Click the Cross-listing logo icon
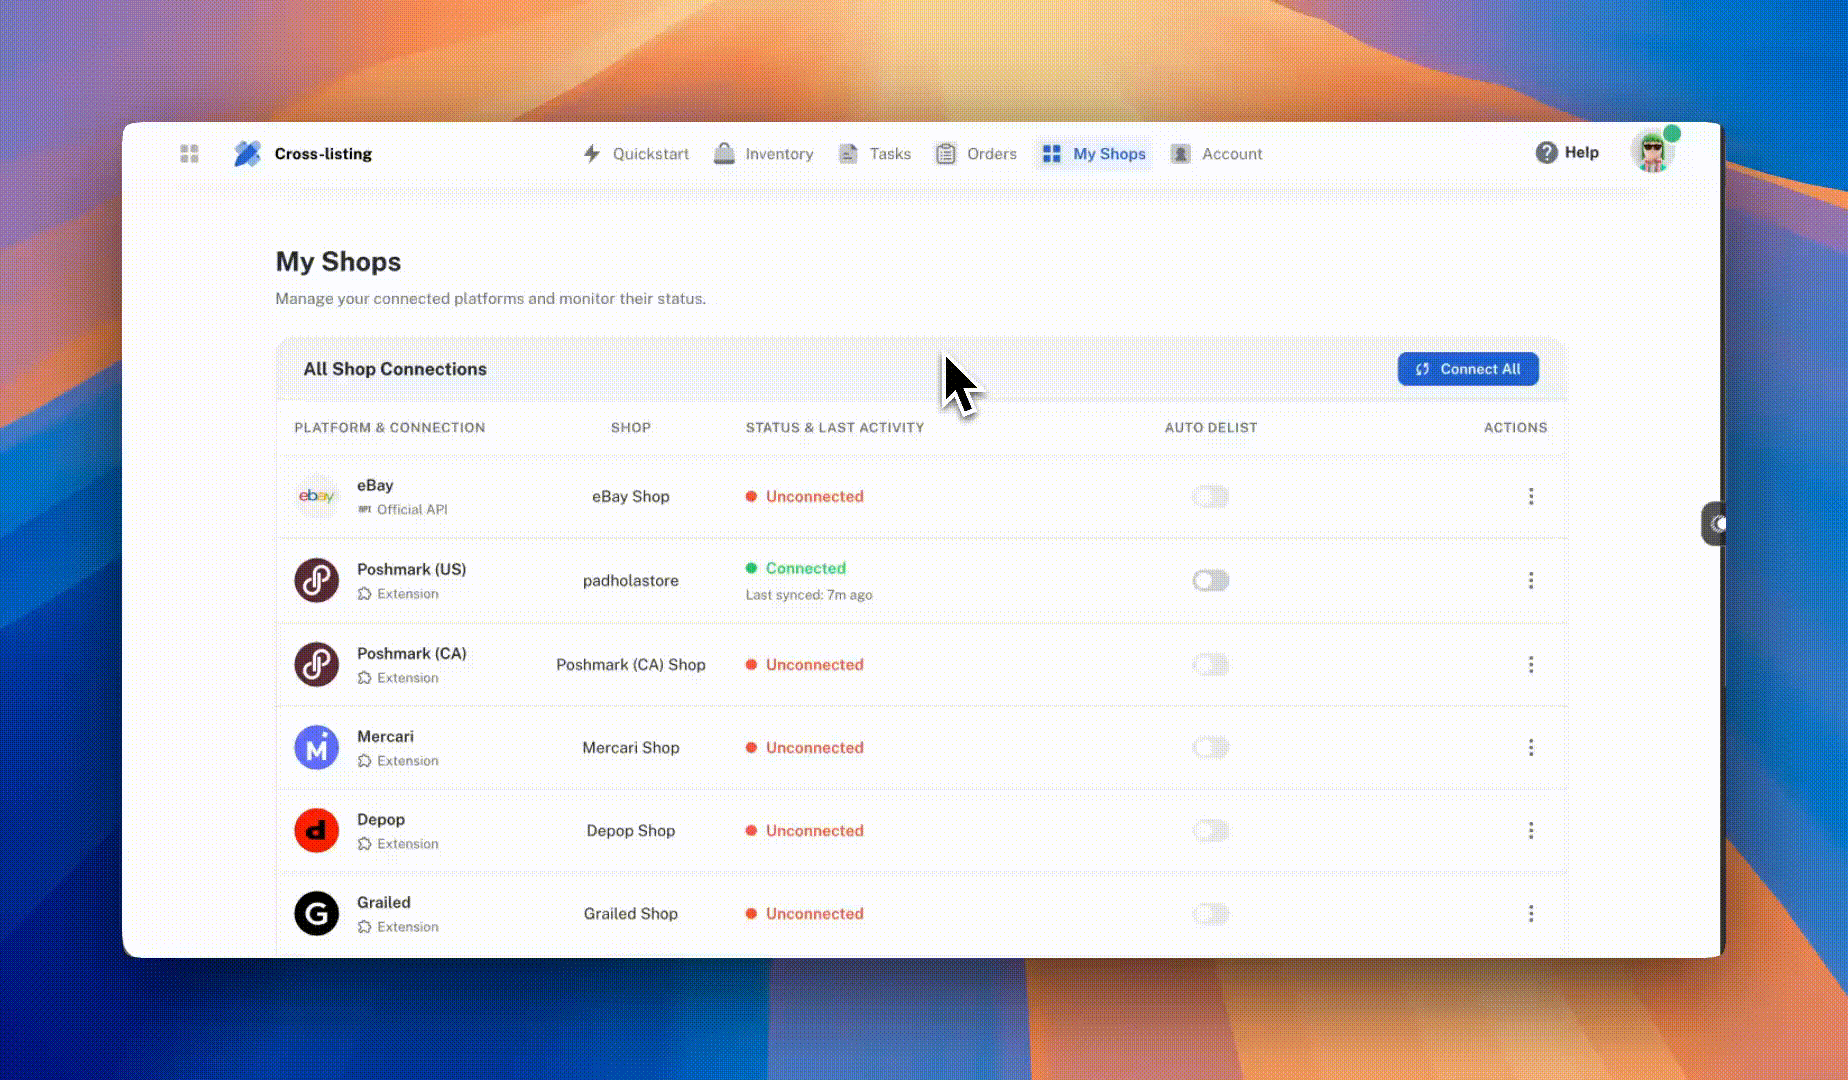This screenshot has height=1080, width=1848. [x=247, y=153]
